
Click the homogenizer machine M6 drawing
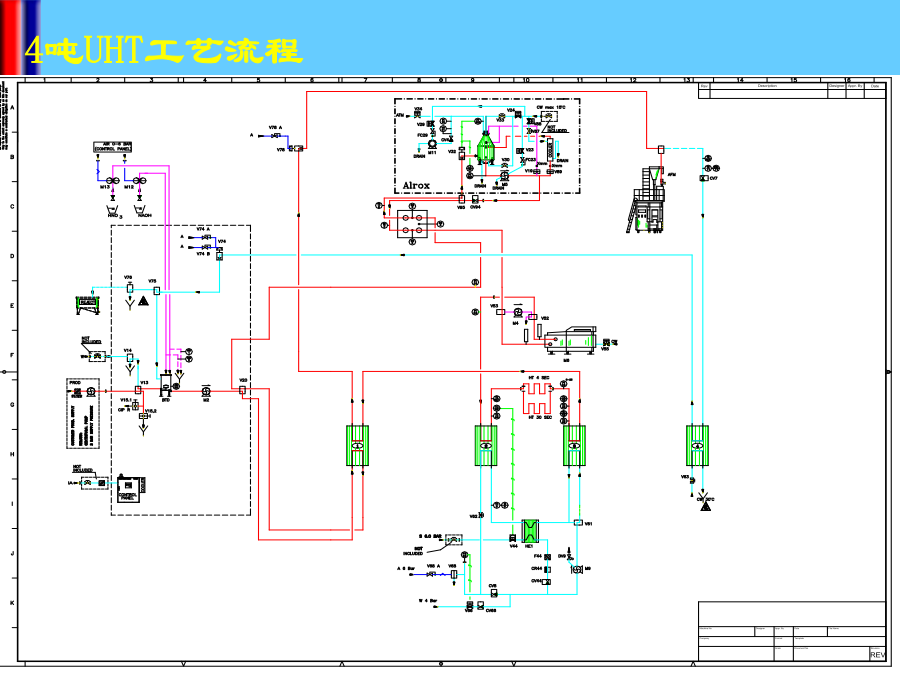click(x=571, y=340)
